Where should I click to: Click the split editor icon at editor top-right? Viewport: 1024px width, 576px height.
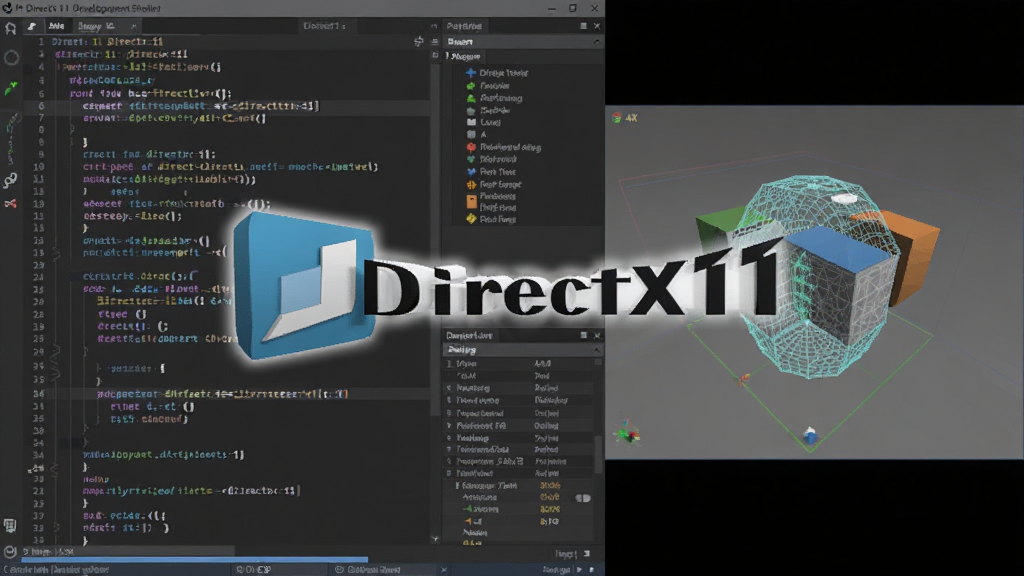tap(419, 41)
